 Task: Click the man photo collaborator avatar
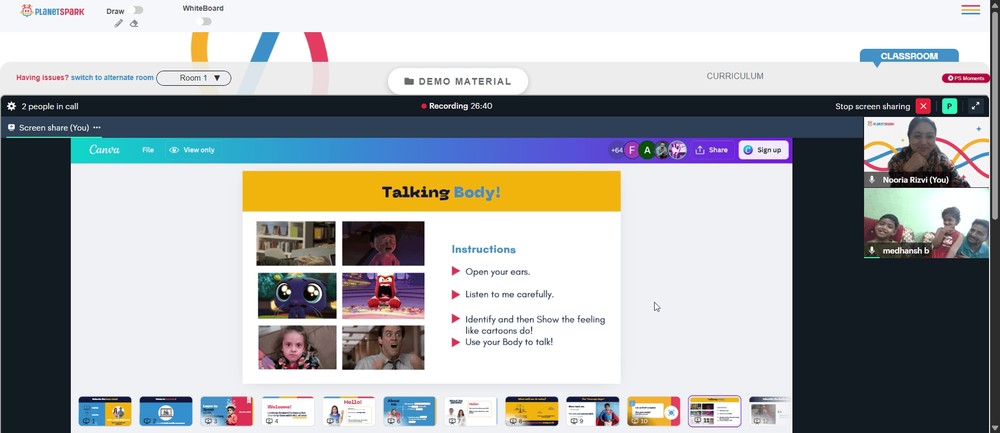pyautogui.click(x=663, y=150)
